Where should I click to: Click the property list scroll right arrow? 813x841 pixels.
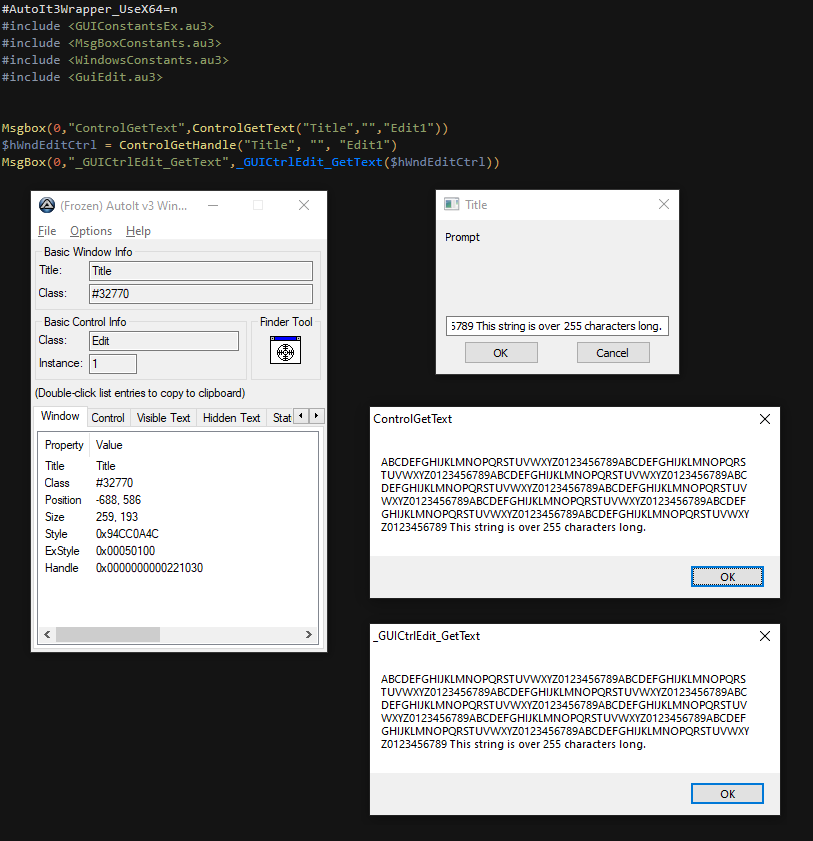click(x=309, y=635)
